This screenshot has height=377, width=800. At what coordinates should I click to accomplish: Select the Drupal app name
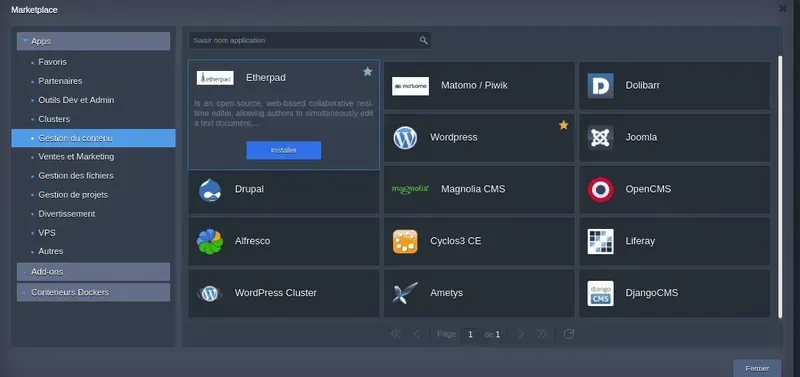[x=249, y=189]
